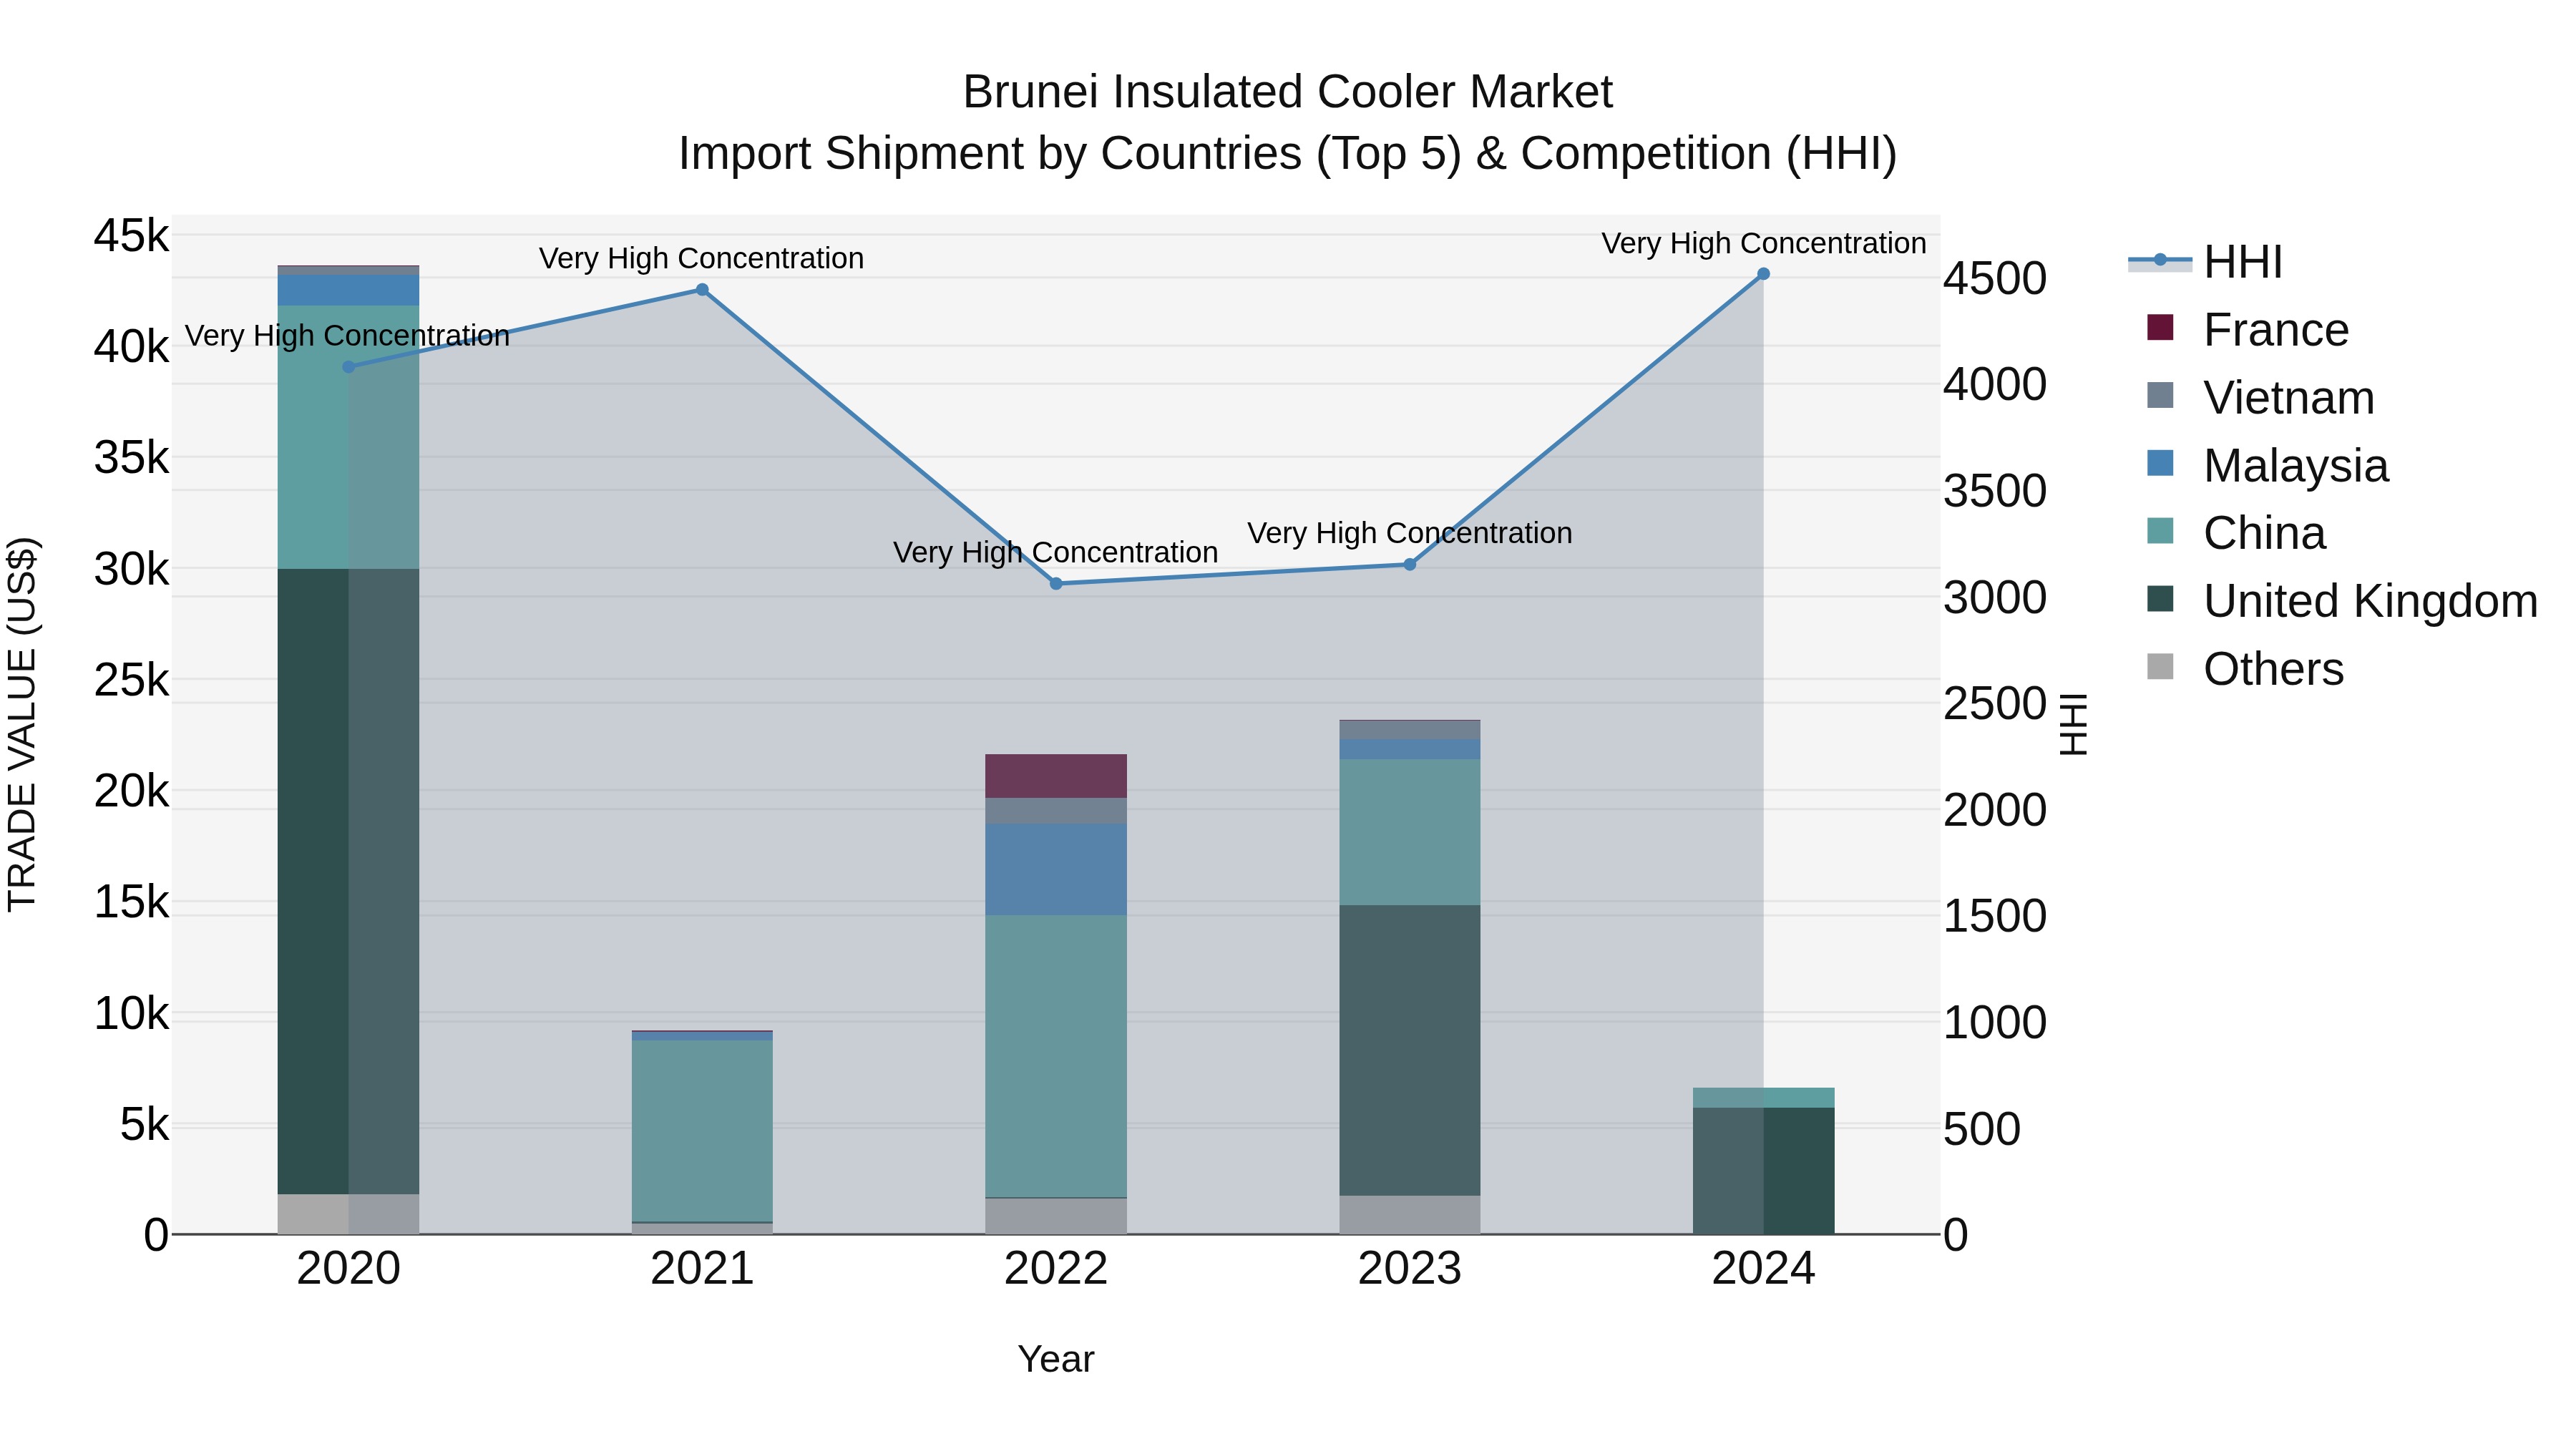Click the 2024 x-axis label

[x=1763, y=1269]
